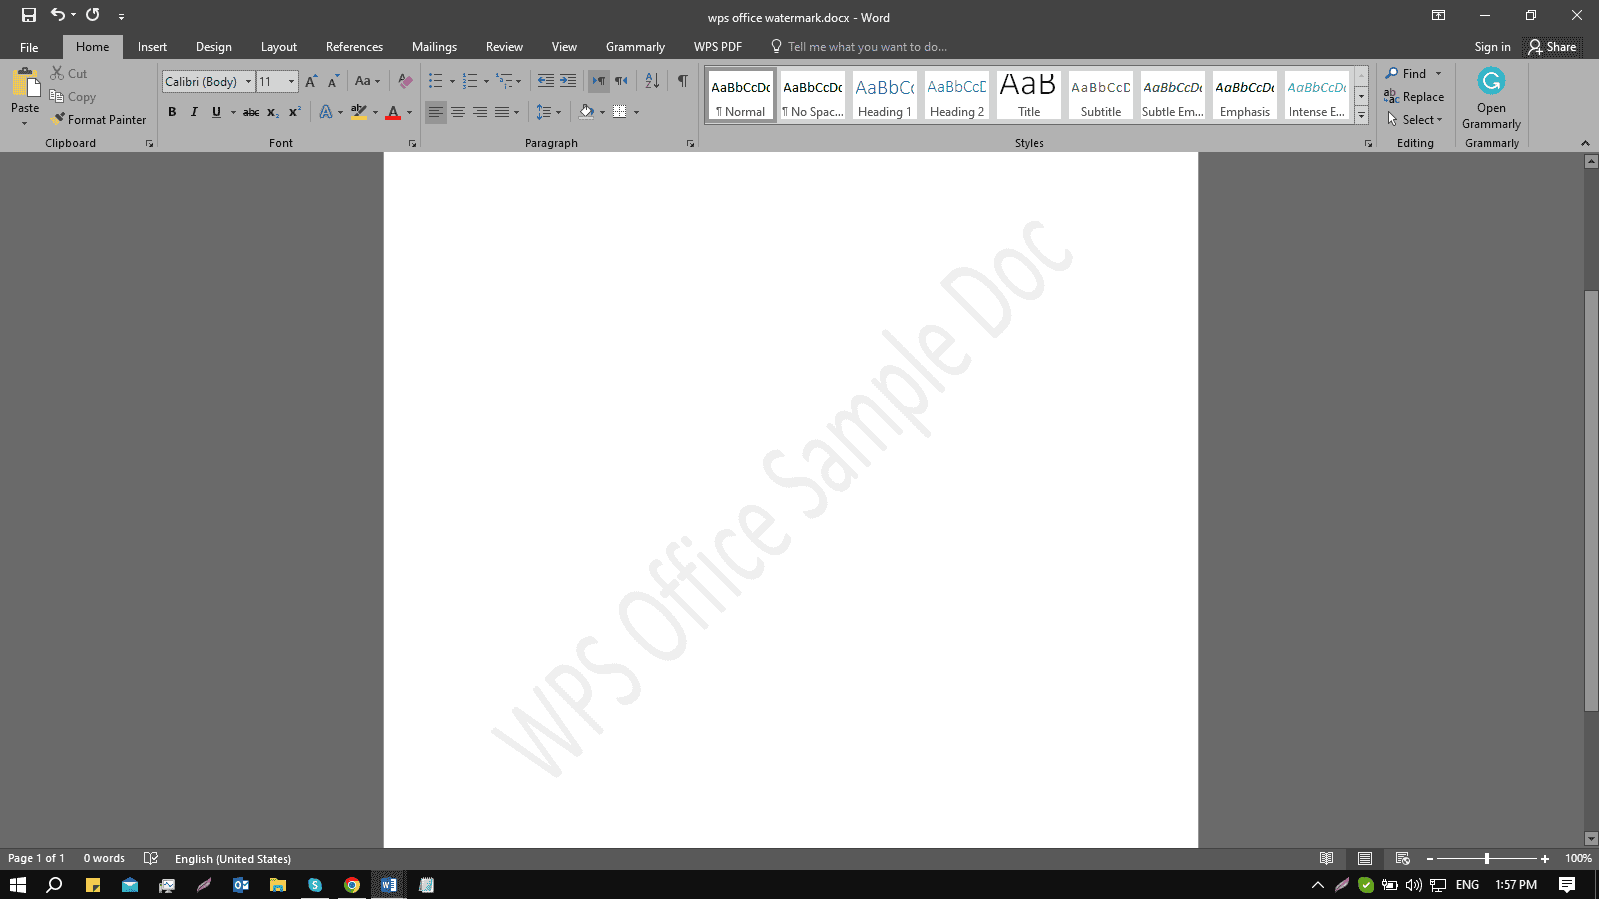Shrink the font size
The width and height of the screenshot is (1599, 899).
(333, 82)
